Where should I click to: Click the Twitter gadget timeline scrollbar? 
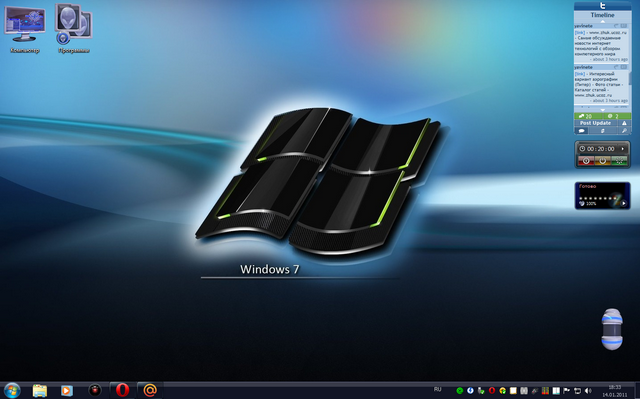(630, 78)
